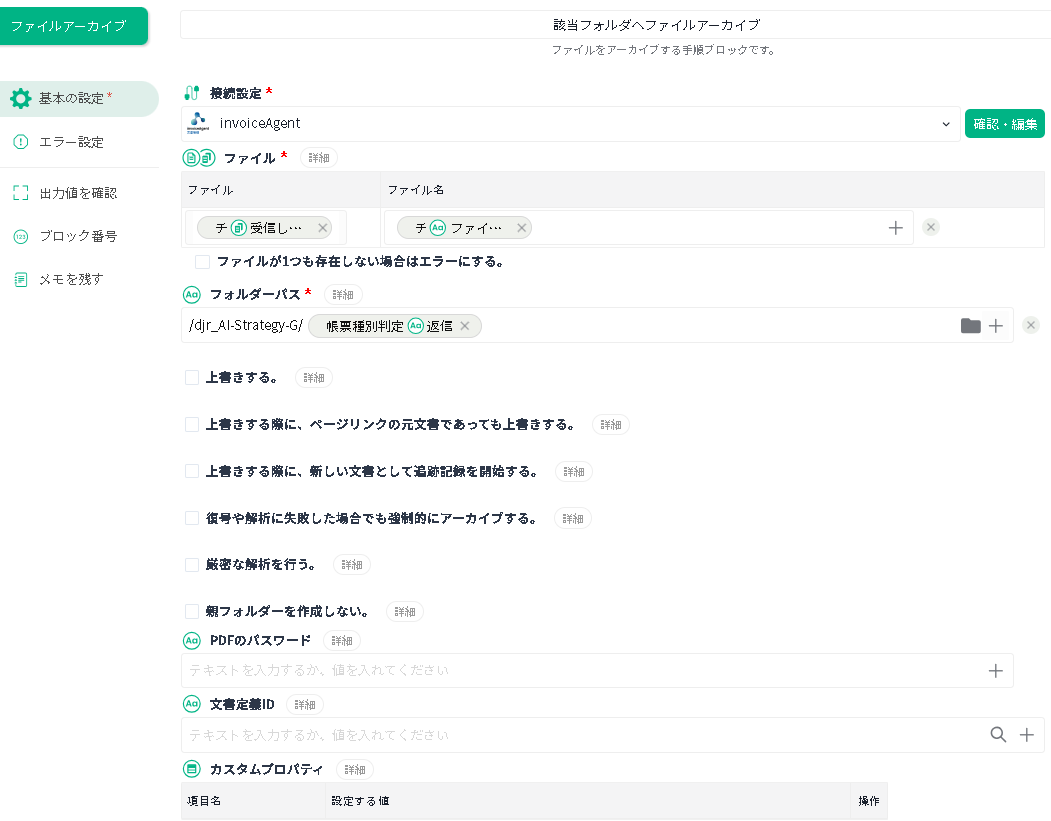Remove the 帳票種別判定 返信 chip from the folder path
The width and height of the screenshot is (1051, 821).
[465, 326]
